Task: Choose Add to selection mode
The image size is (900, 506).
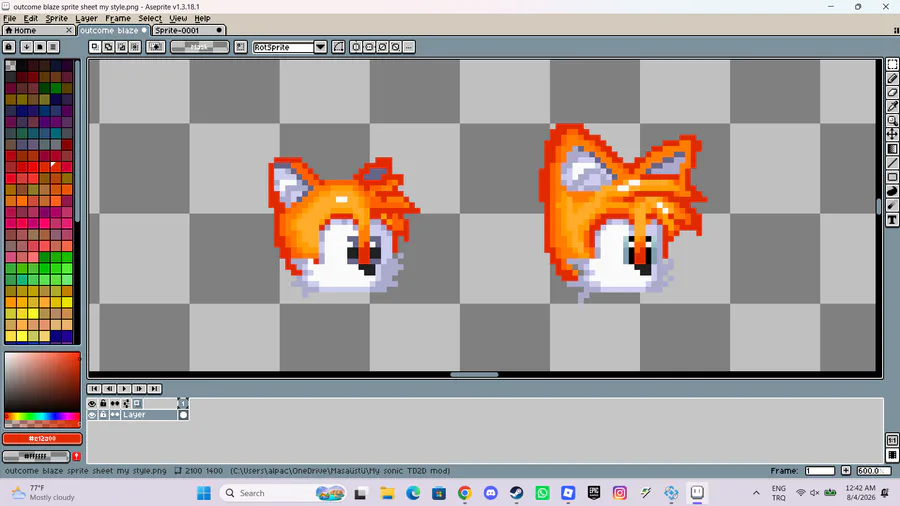Action: point(108,47)
